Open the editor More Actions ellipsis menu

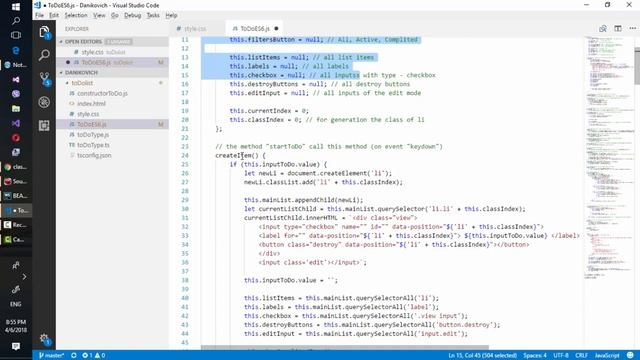click(633, 29)
